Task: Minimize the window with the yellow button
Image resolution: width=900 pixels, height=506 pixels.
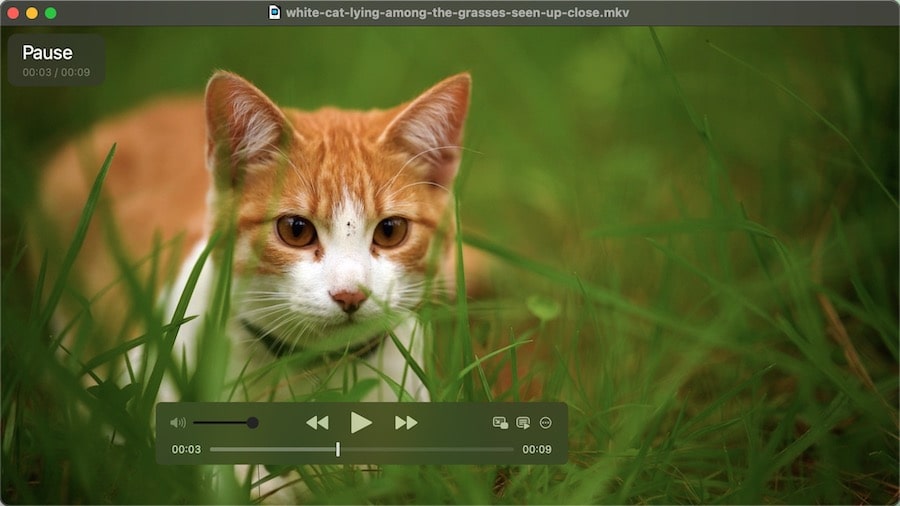Action: 32,13
